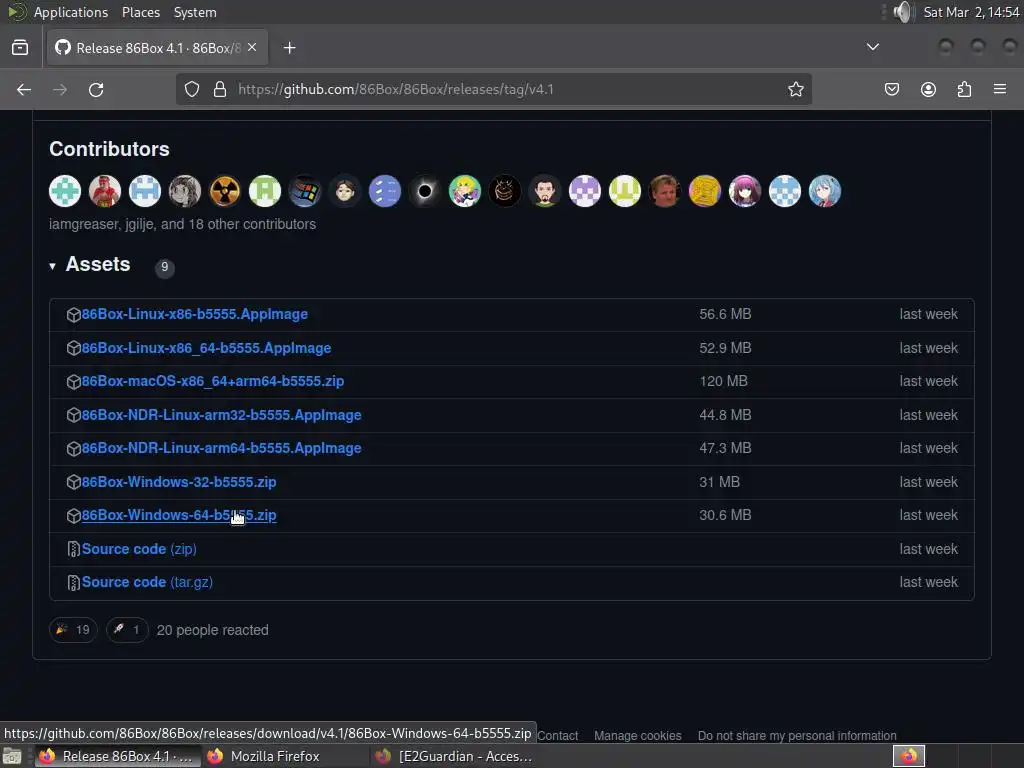Click the party popper reaction with 19

(x=73, y=630)
